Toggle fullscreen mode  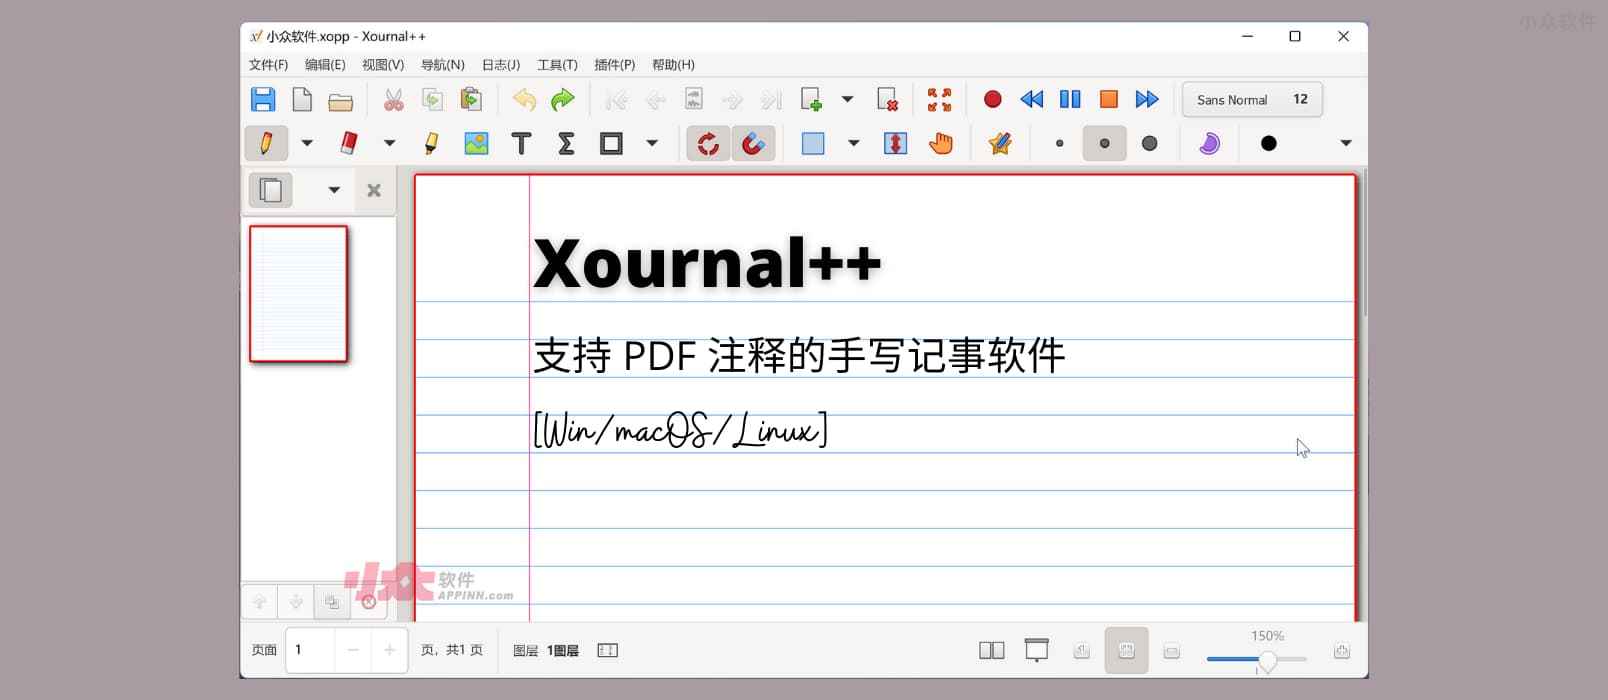[939, 99]
